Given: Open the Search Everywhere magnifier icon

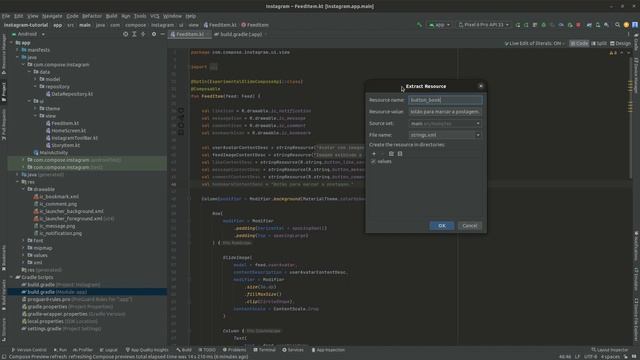Looking at the screenshot, I should tap(618, 25).
